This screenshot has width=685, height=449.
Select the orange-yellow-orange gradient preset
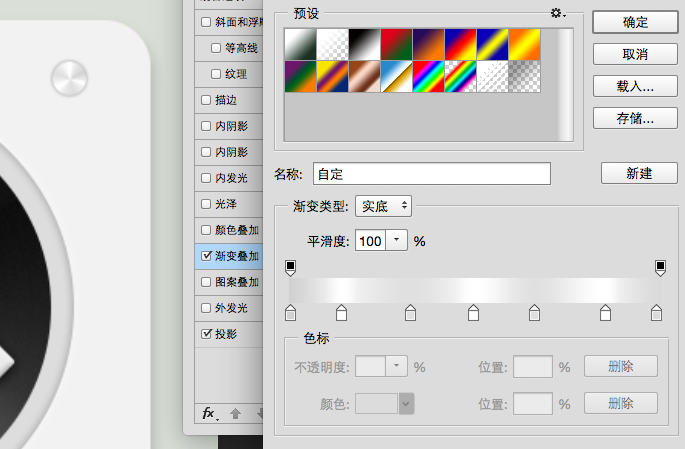point(525,45)
